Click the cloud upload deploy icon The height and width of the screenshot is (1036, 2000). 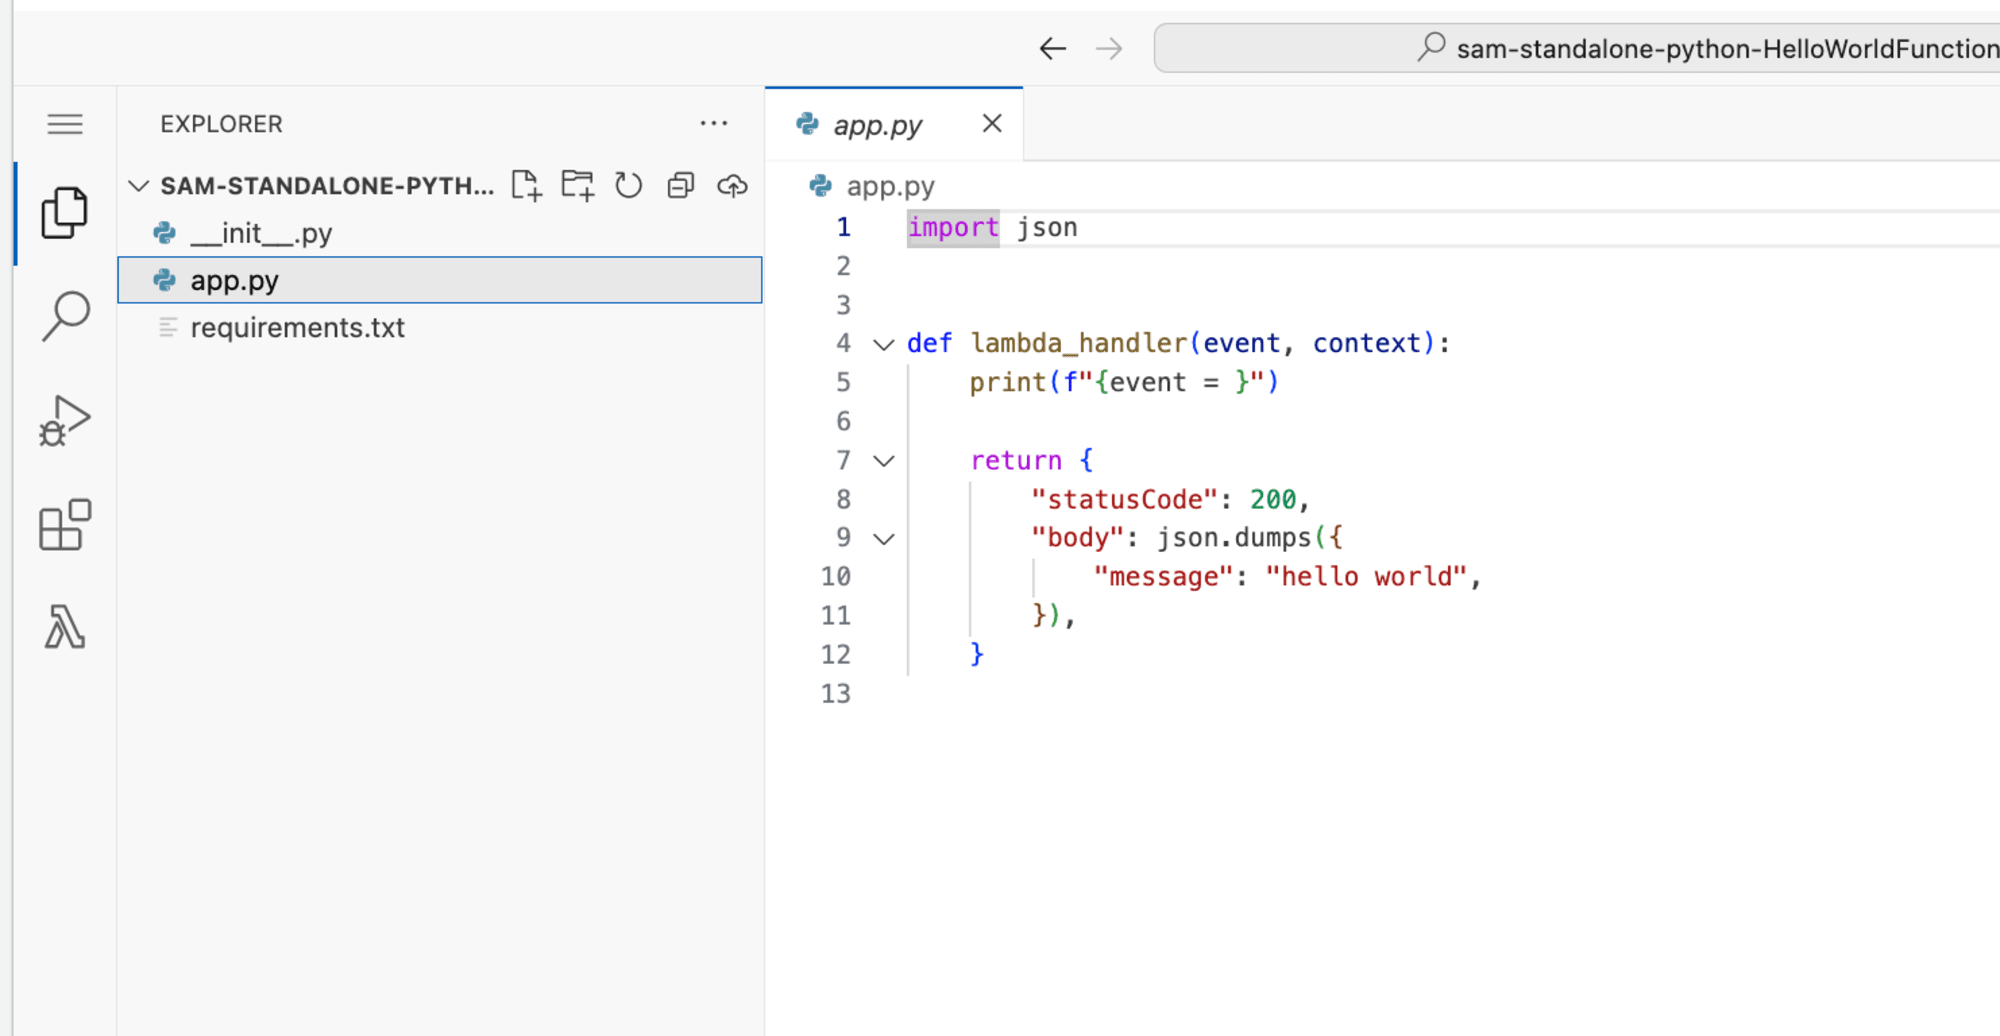point(733,185)
